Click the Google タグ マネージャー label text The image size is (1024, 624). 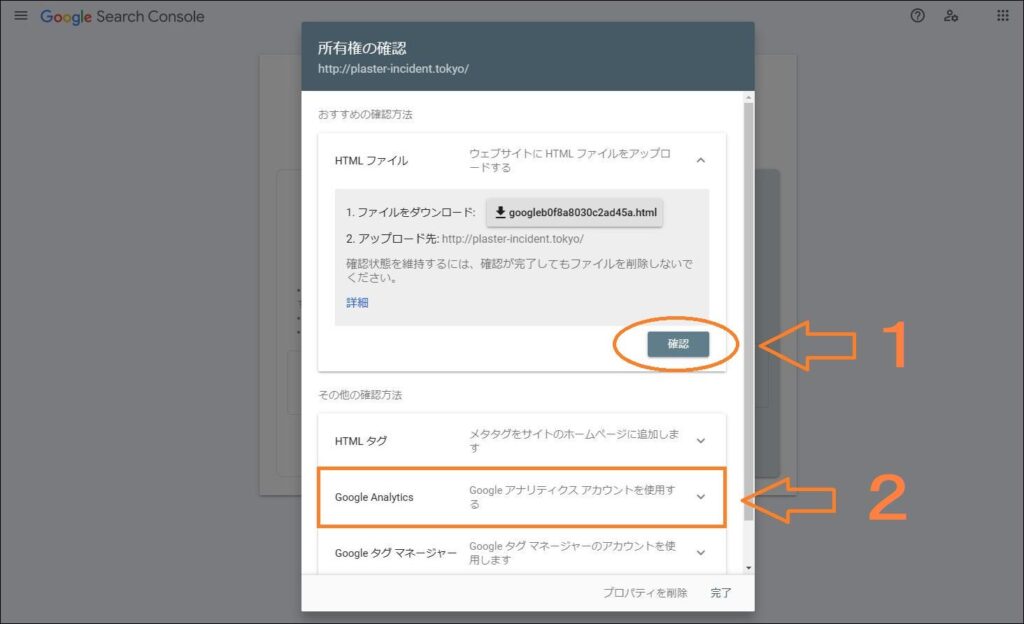(396, 553)
